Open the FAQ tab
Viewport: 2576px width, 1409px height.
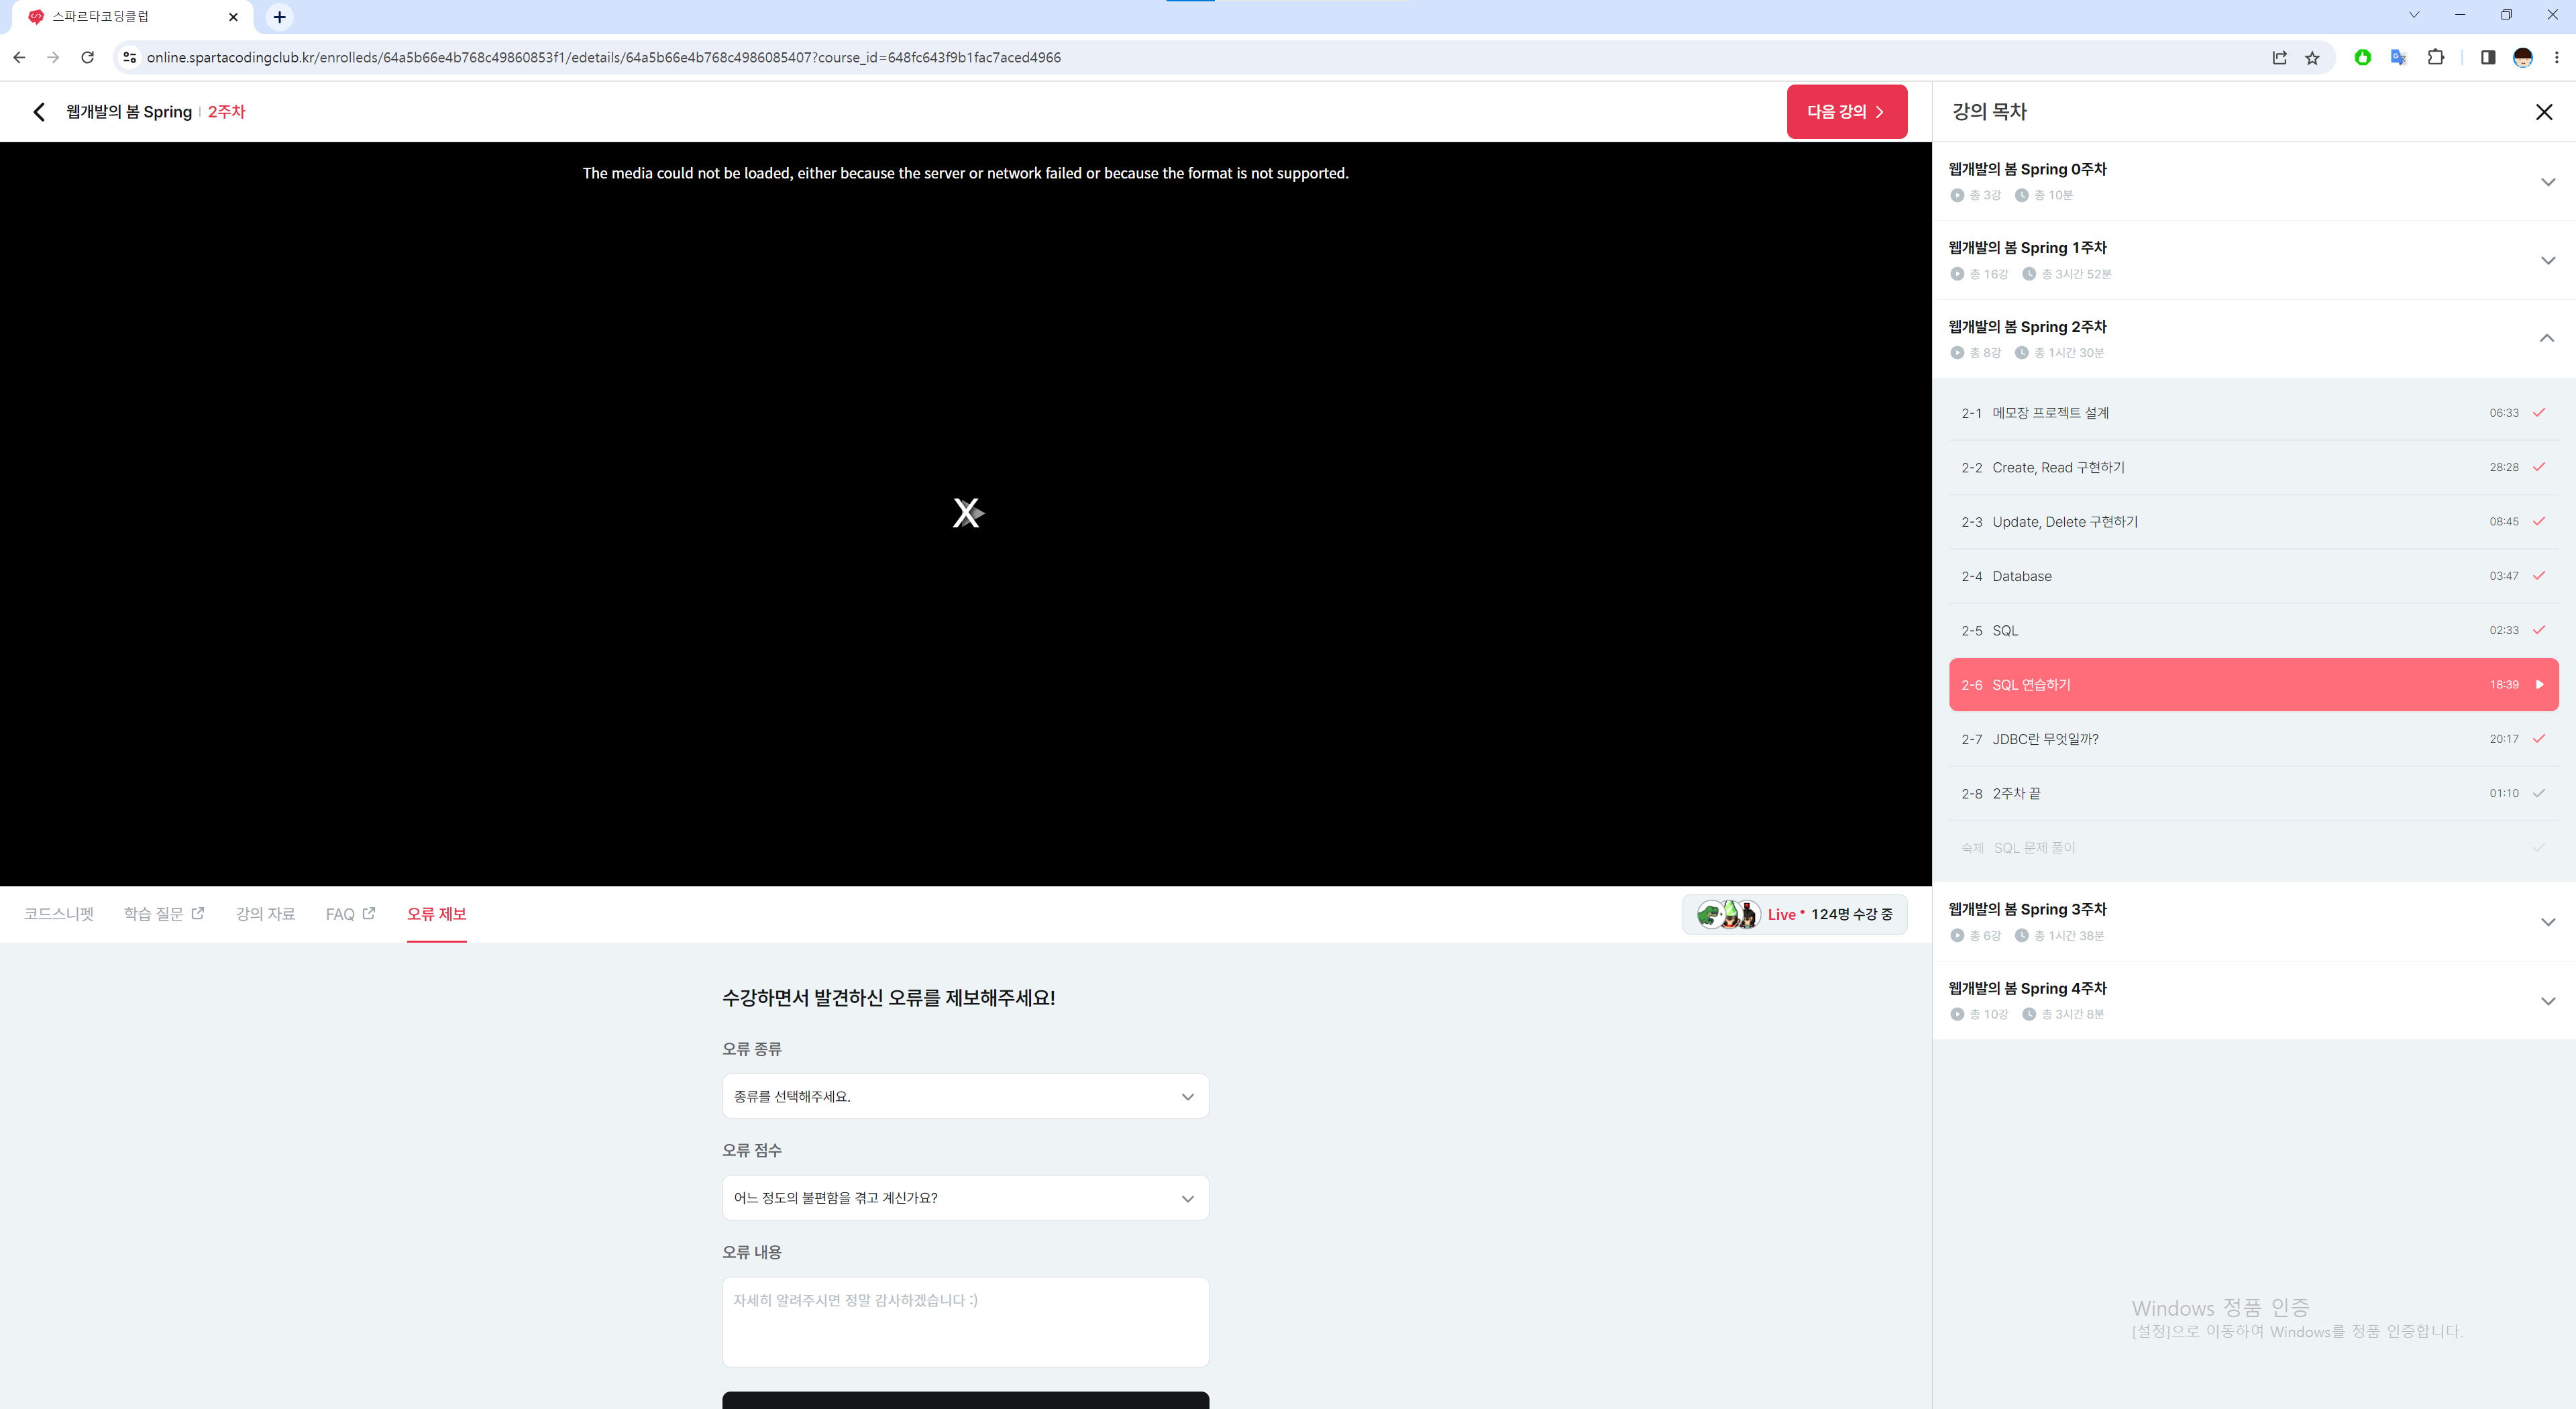(350, 914)
